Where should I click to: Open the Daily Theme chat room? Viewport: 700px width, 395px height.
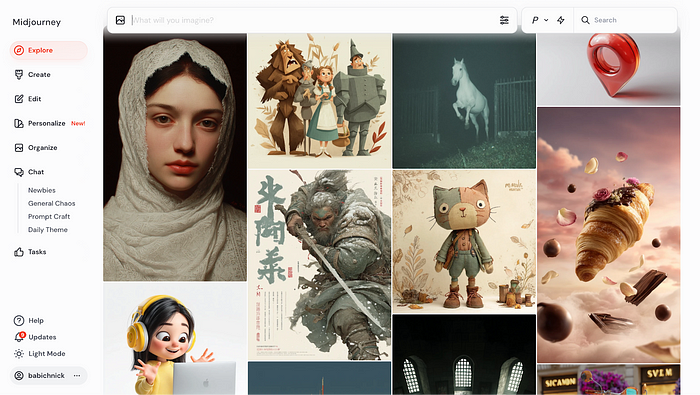click(x=48, y=230)
